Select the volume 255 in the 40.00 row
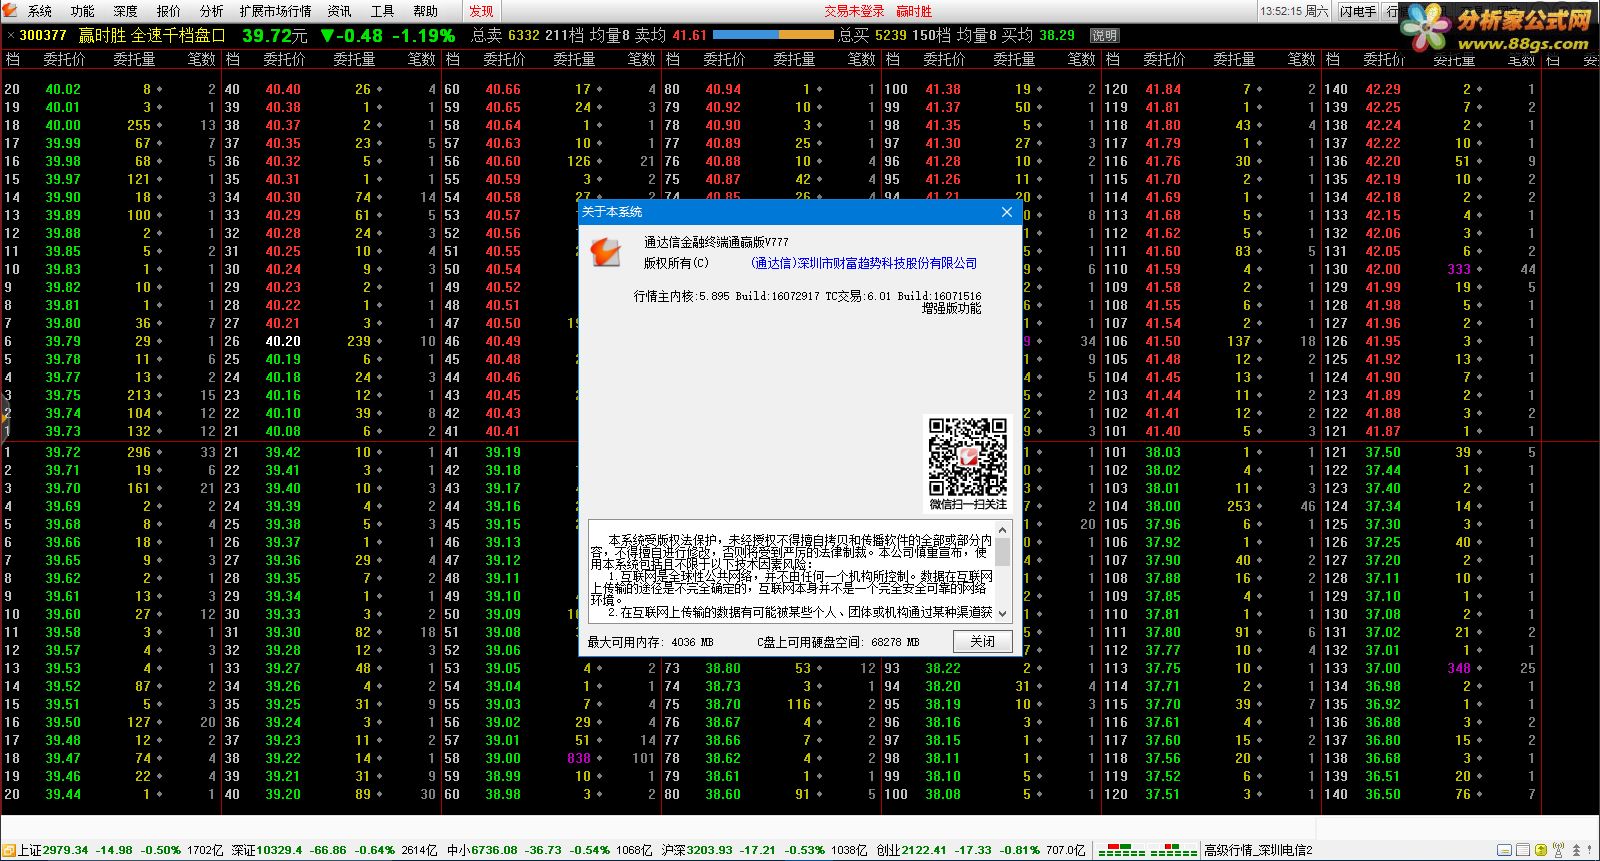Image resolution: width=1600 pixels, height=861 pixels. (139, 125)
